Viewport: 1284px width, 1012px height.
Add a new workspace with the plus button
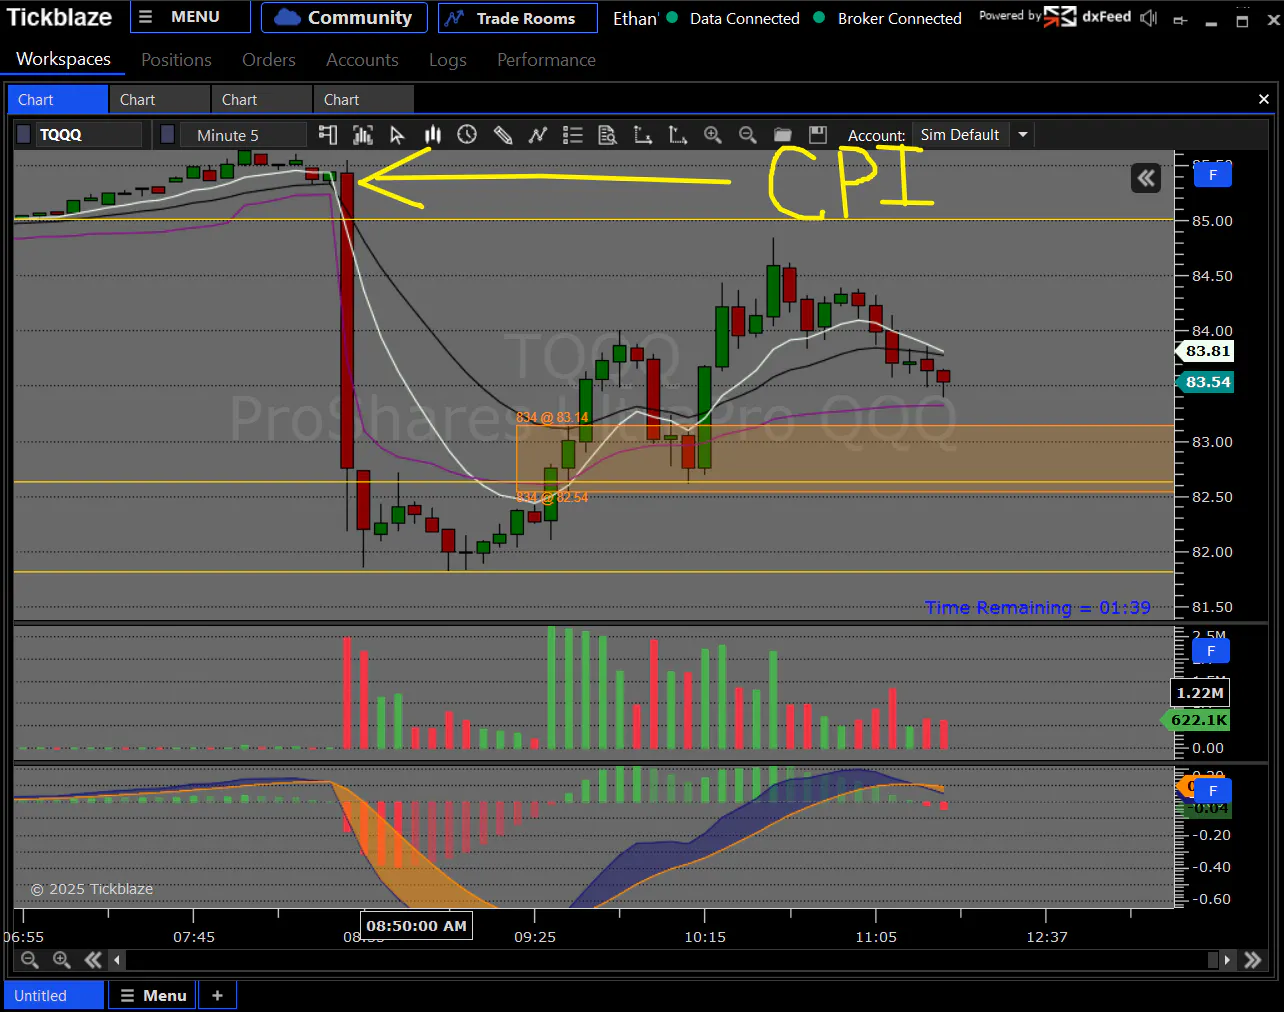(217, 995)
